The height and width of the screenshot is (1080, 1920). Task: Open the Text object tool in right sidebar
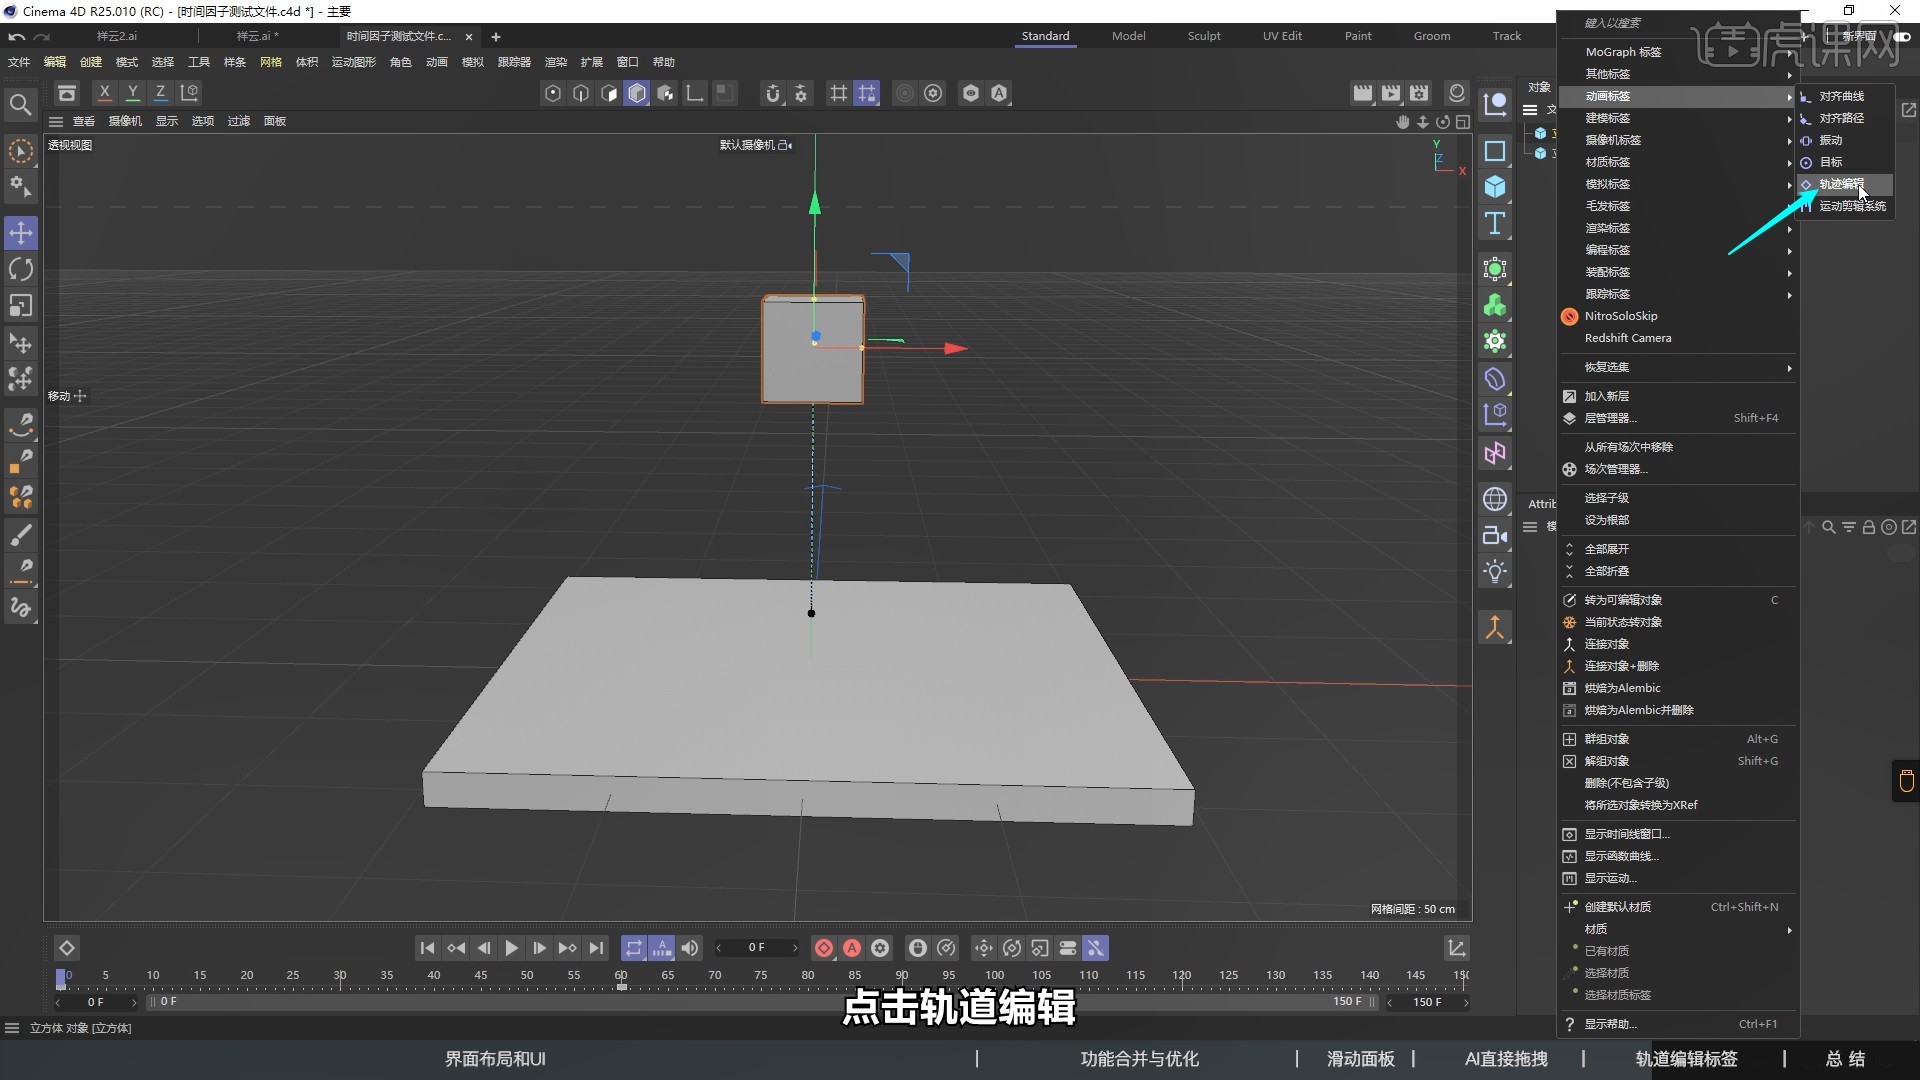click(x=1495, y=224)
